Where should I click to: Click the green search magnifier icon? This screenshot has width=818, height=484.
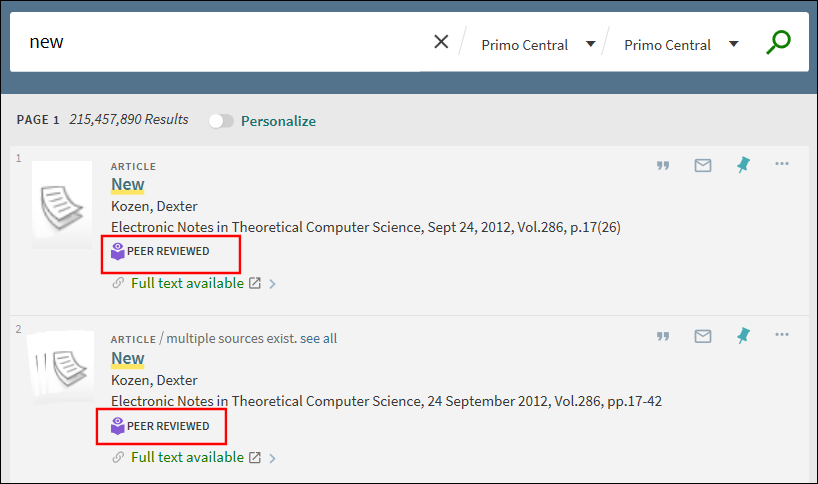coord(778,42)
